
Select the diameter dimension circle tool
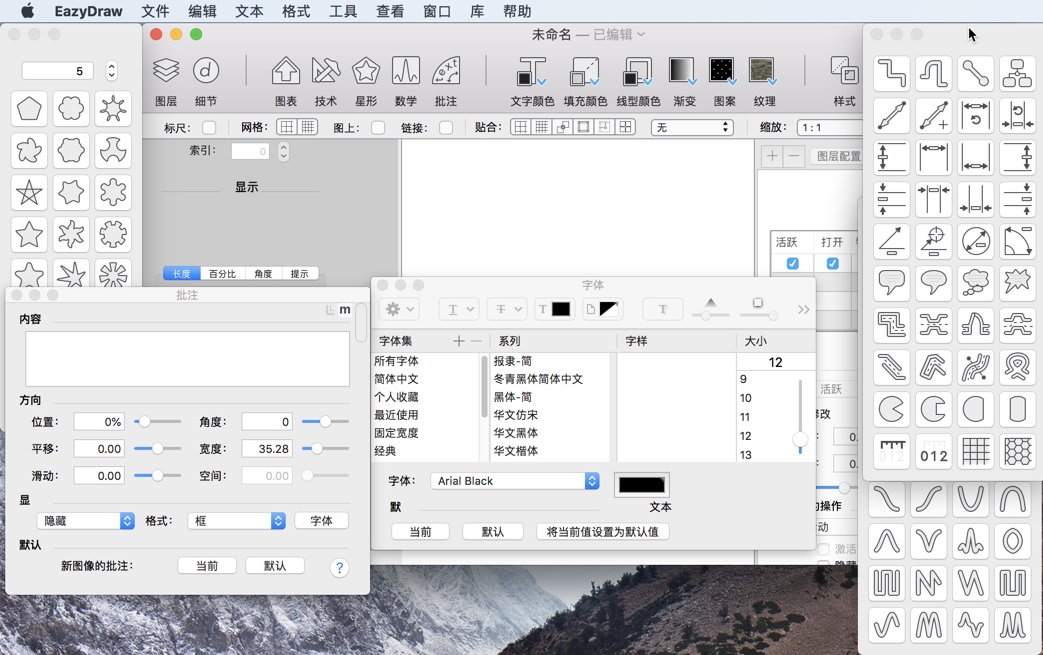pos(975,241)
